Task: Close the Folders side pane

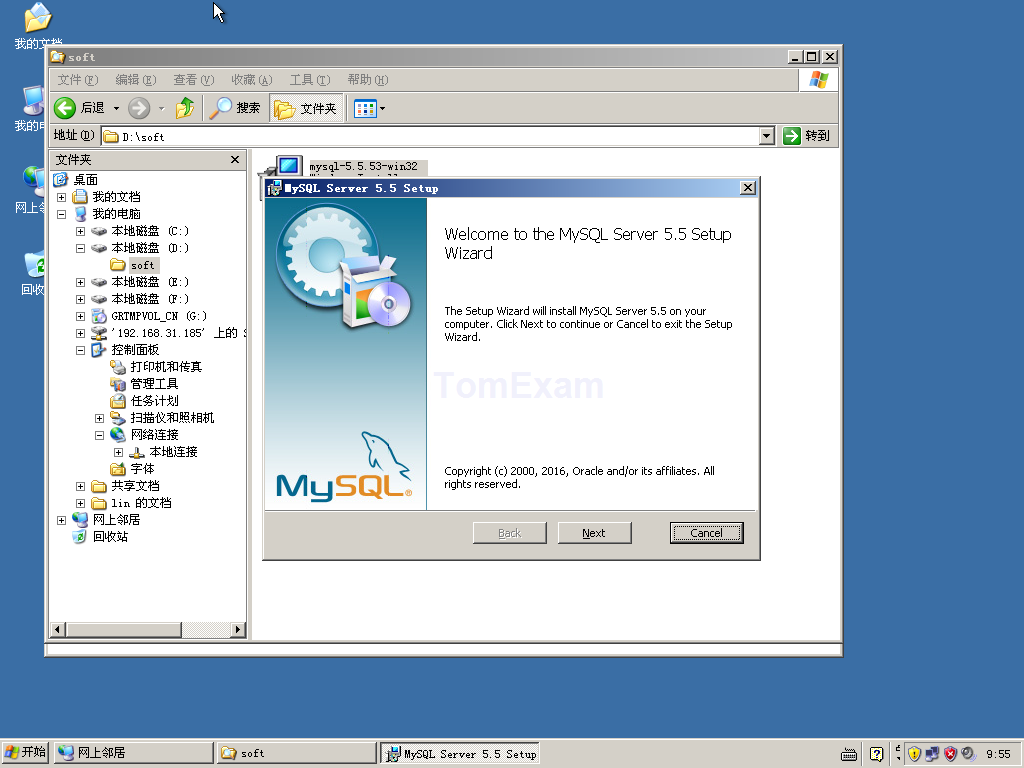Action: (235, 159)
